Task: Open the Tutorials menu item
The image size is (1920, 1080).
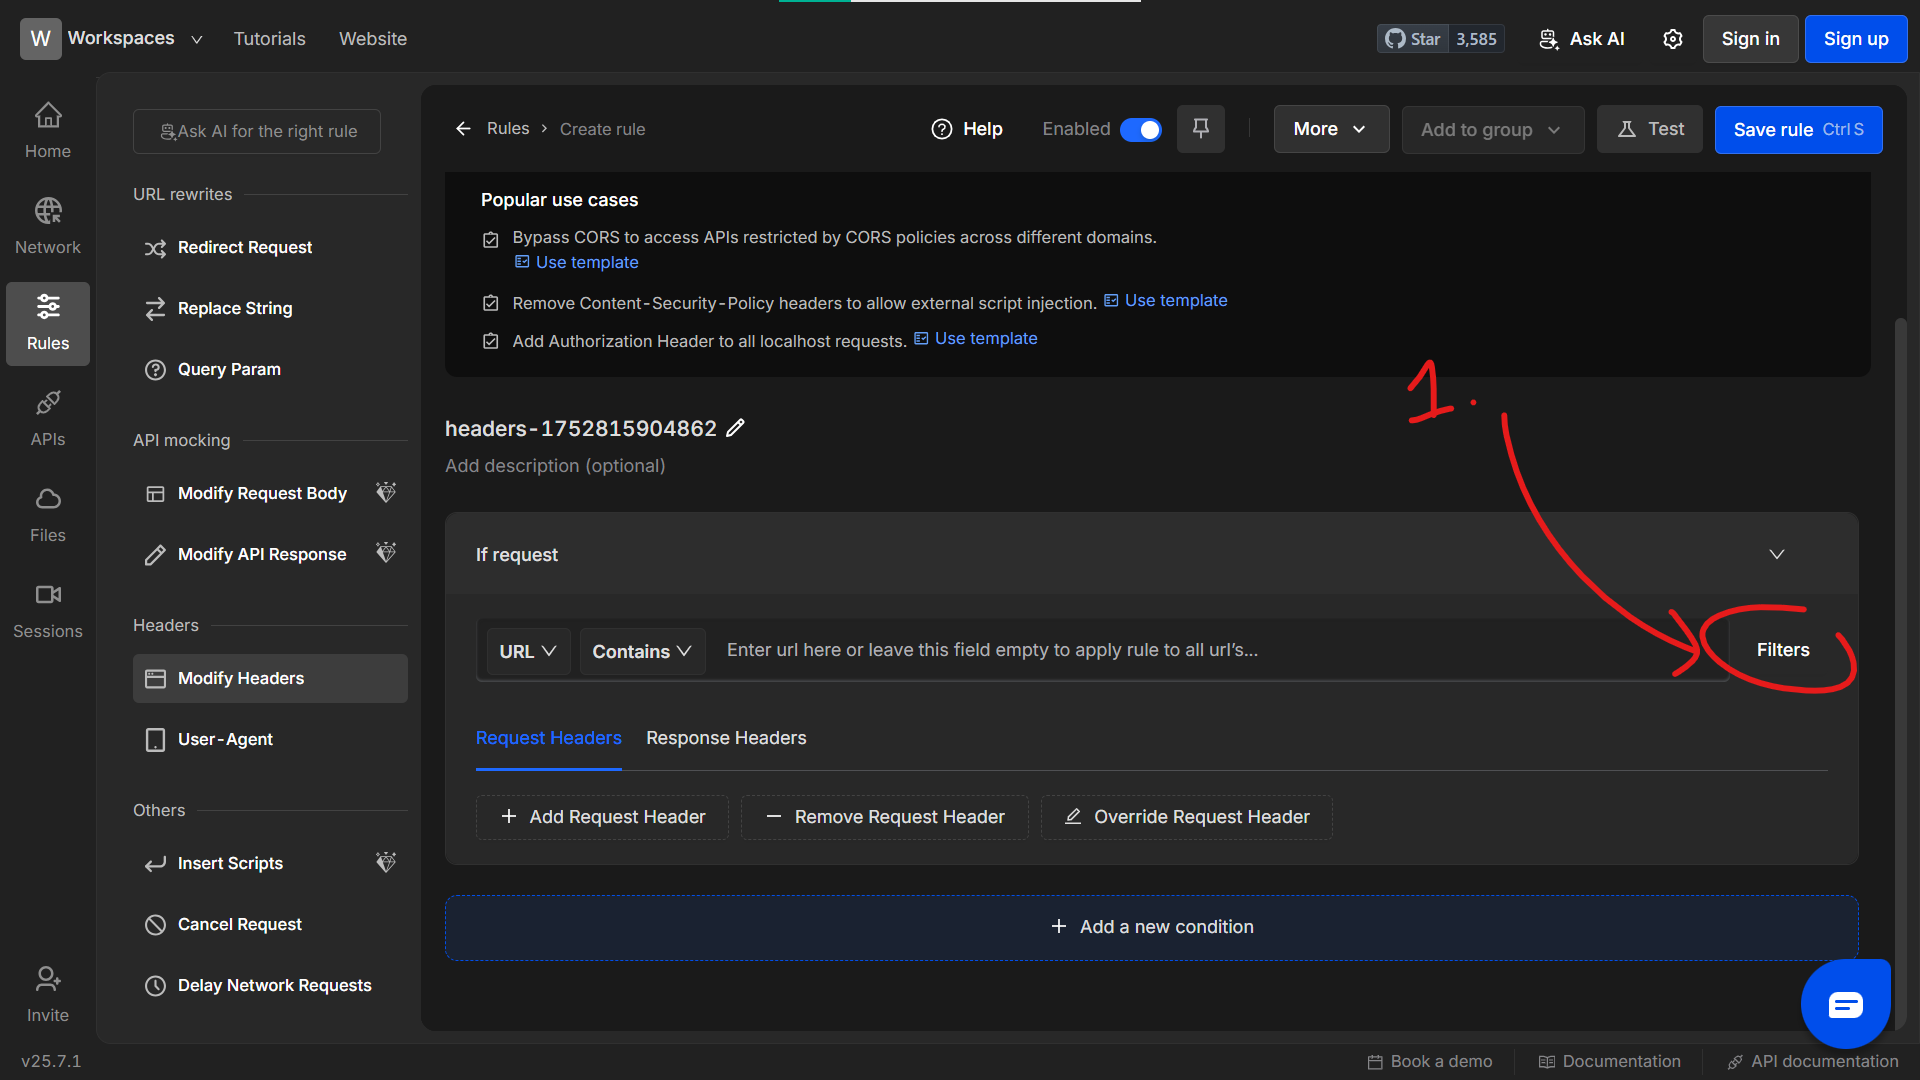Action: pos(269,38)
